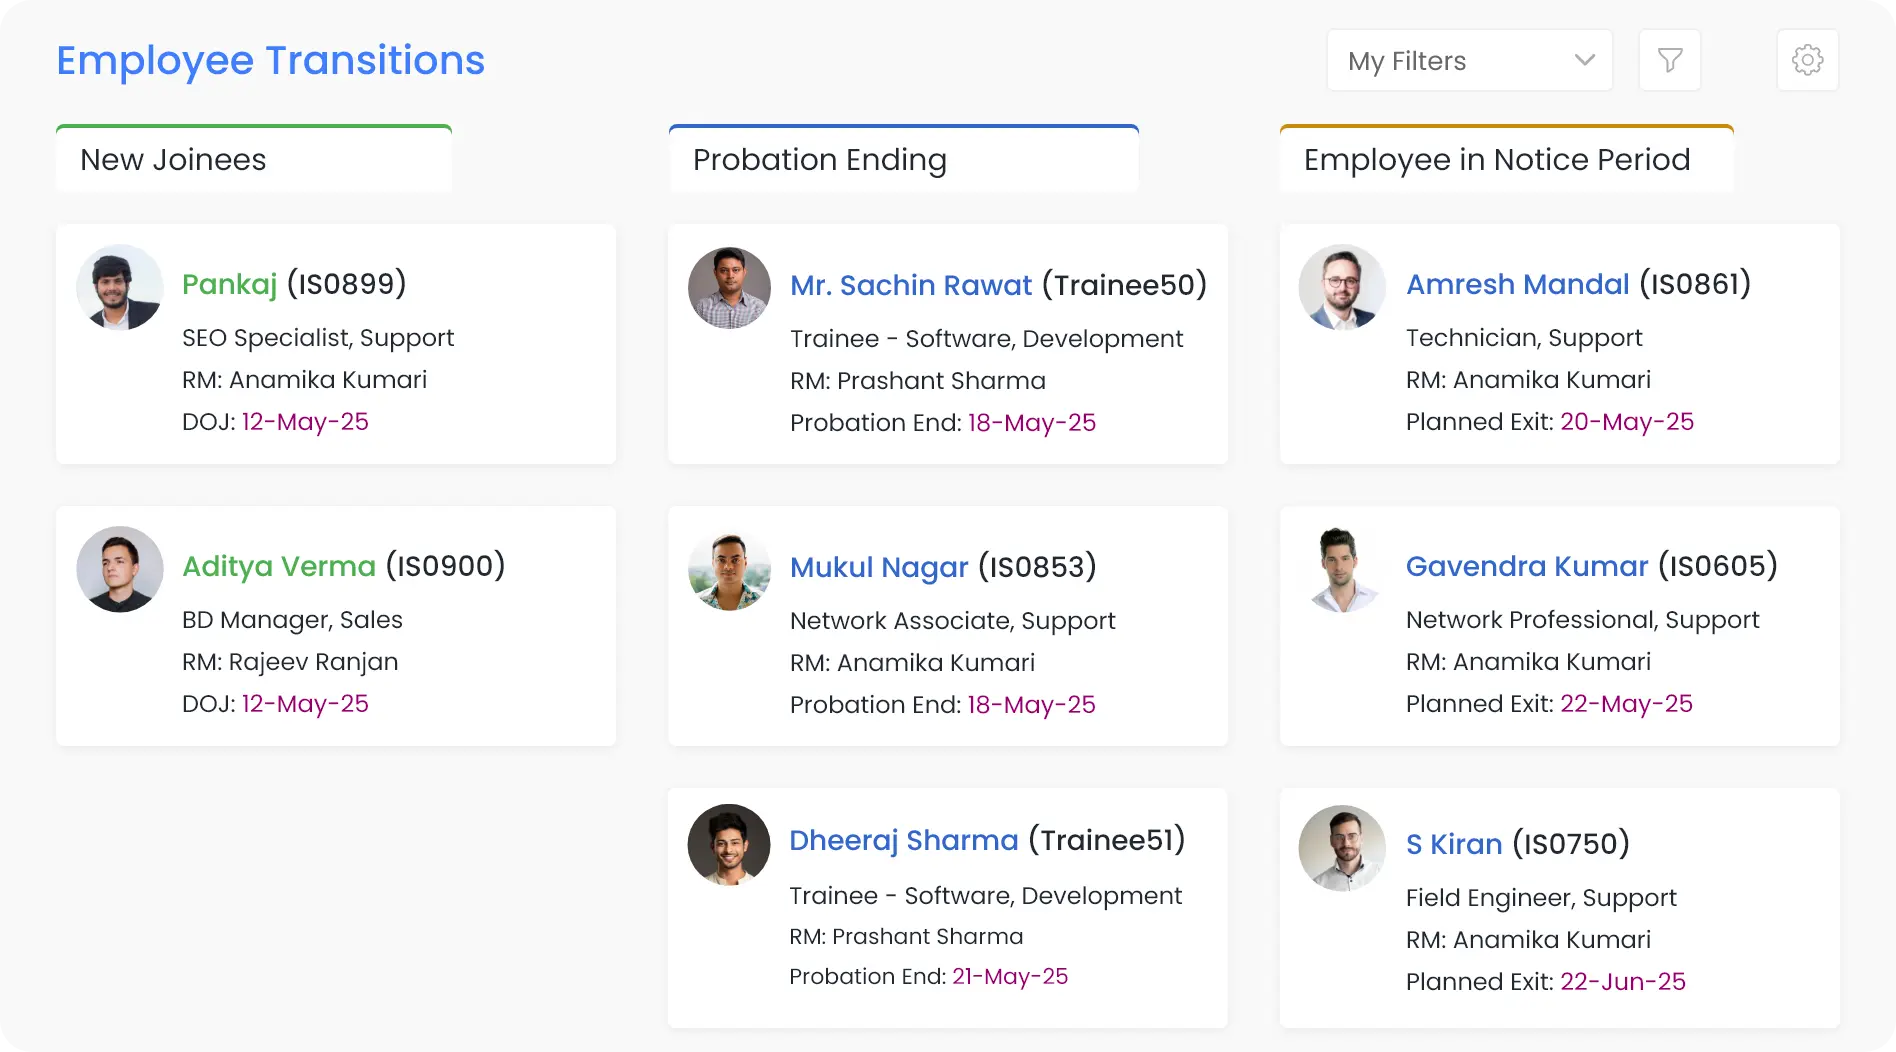Click the Amresh Mandal name link

(x=1517, y=284)
